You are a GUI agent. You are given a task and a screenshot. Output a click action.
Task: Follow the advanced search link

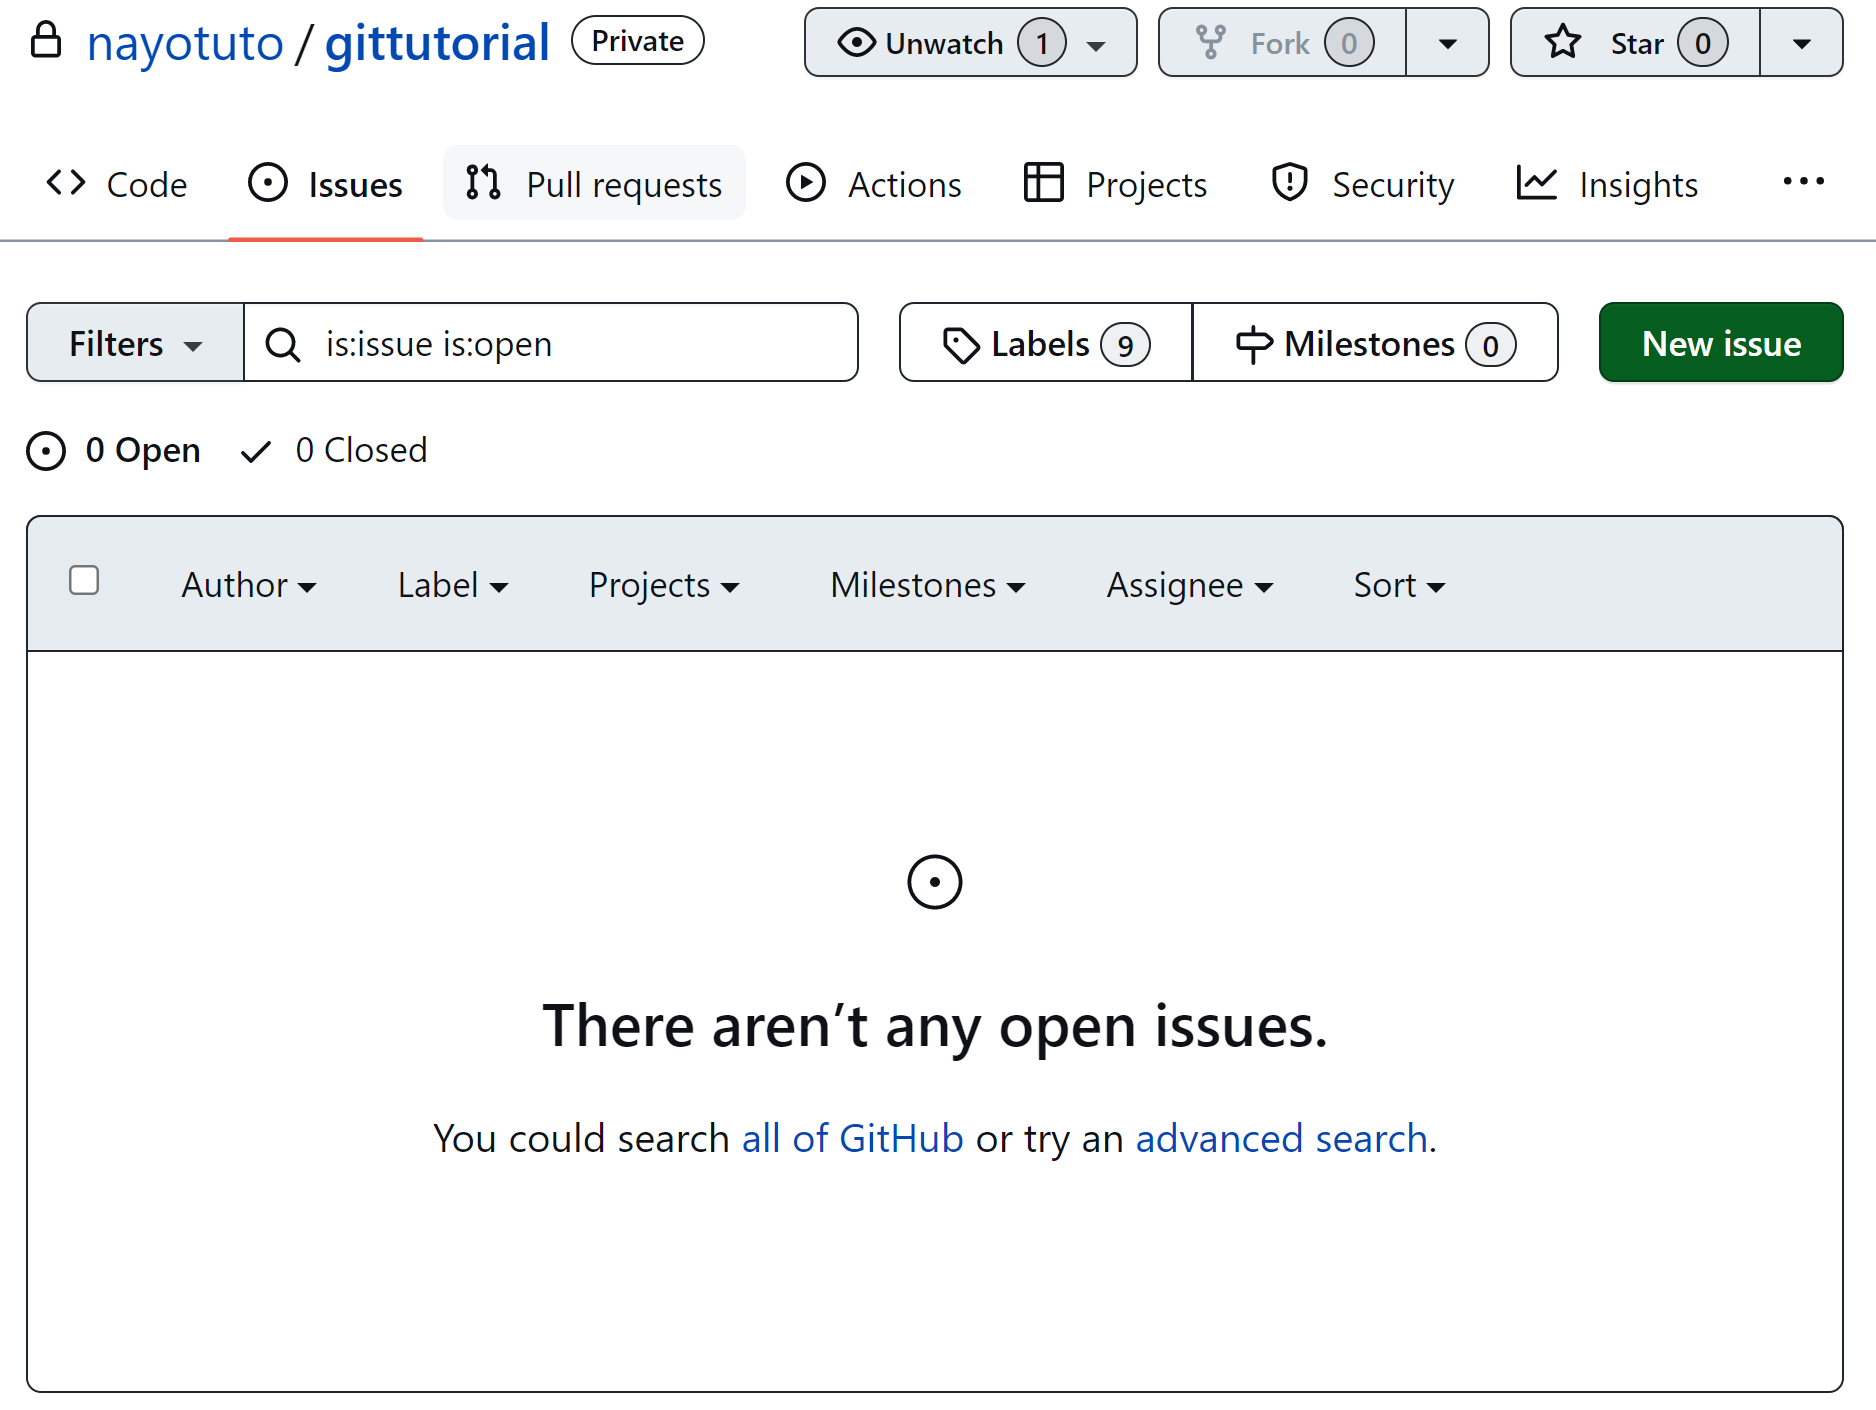(x=1281, y=1138)
